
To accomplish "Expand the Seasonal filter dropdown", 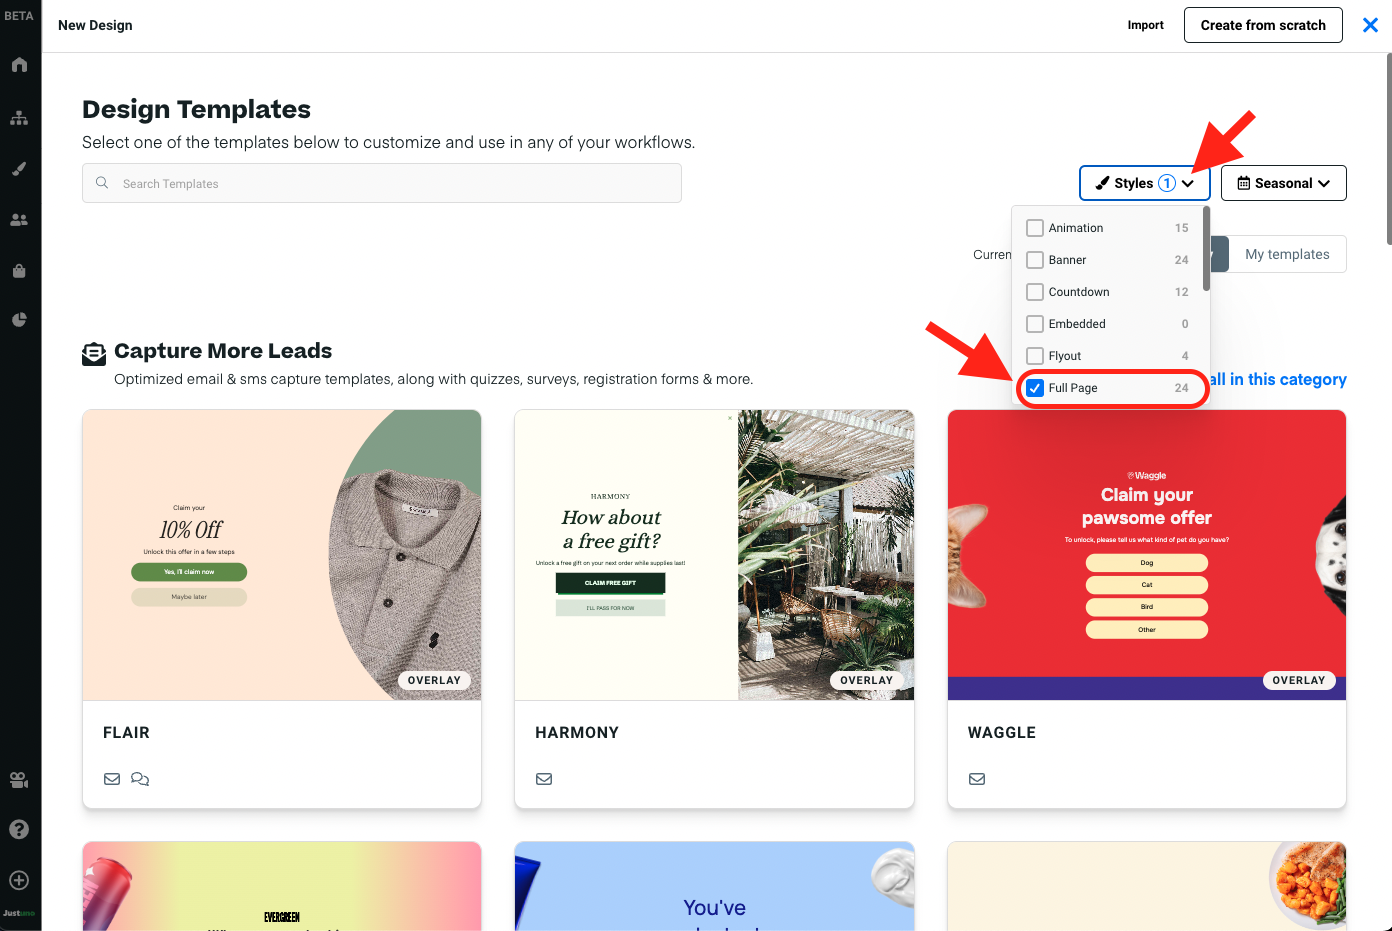I will pyautogui.click(x=1284, y=183).
